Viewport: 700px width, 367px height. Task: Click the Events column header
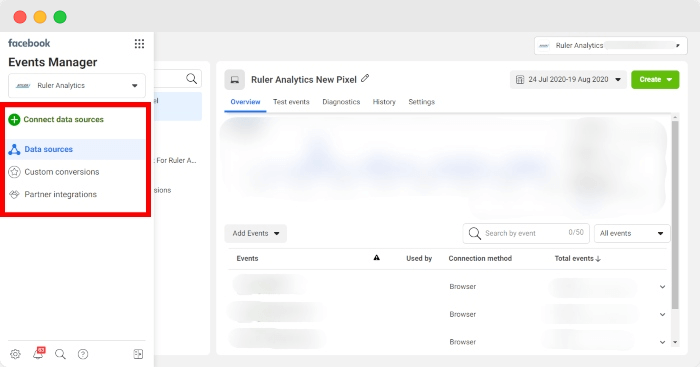pos(247,259)
